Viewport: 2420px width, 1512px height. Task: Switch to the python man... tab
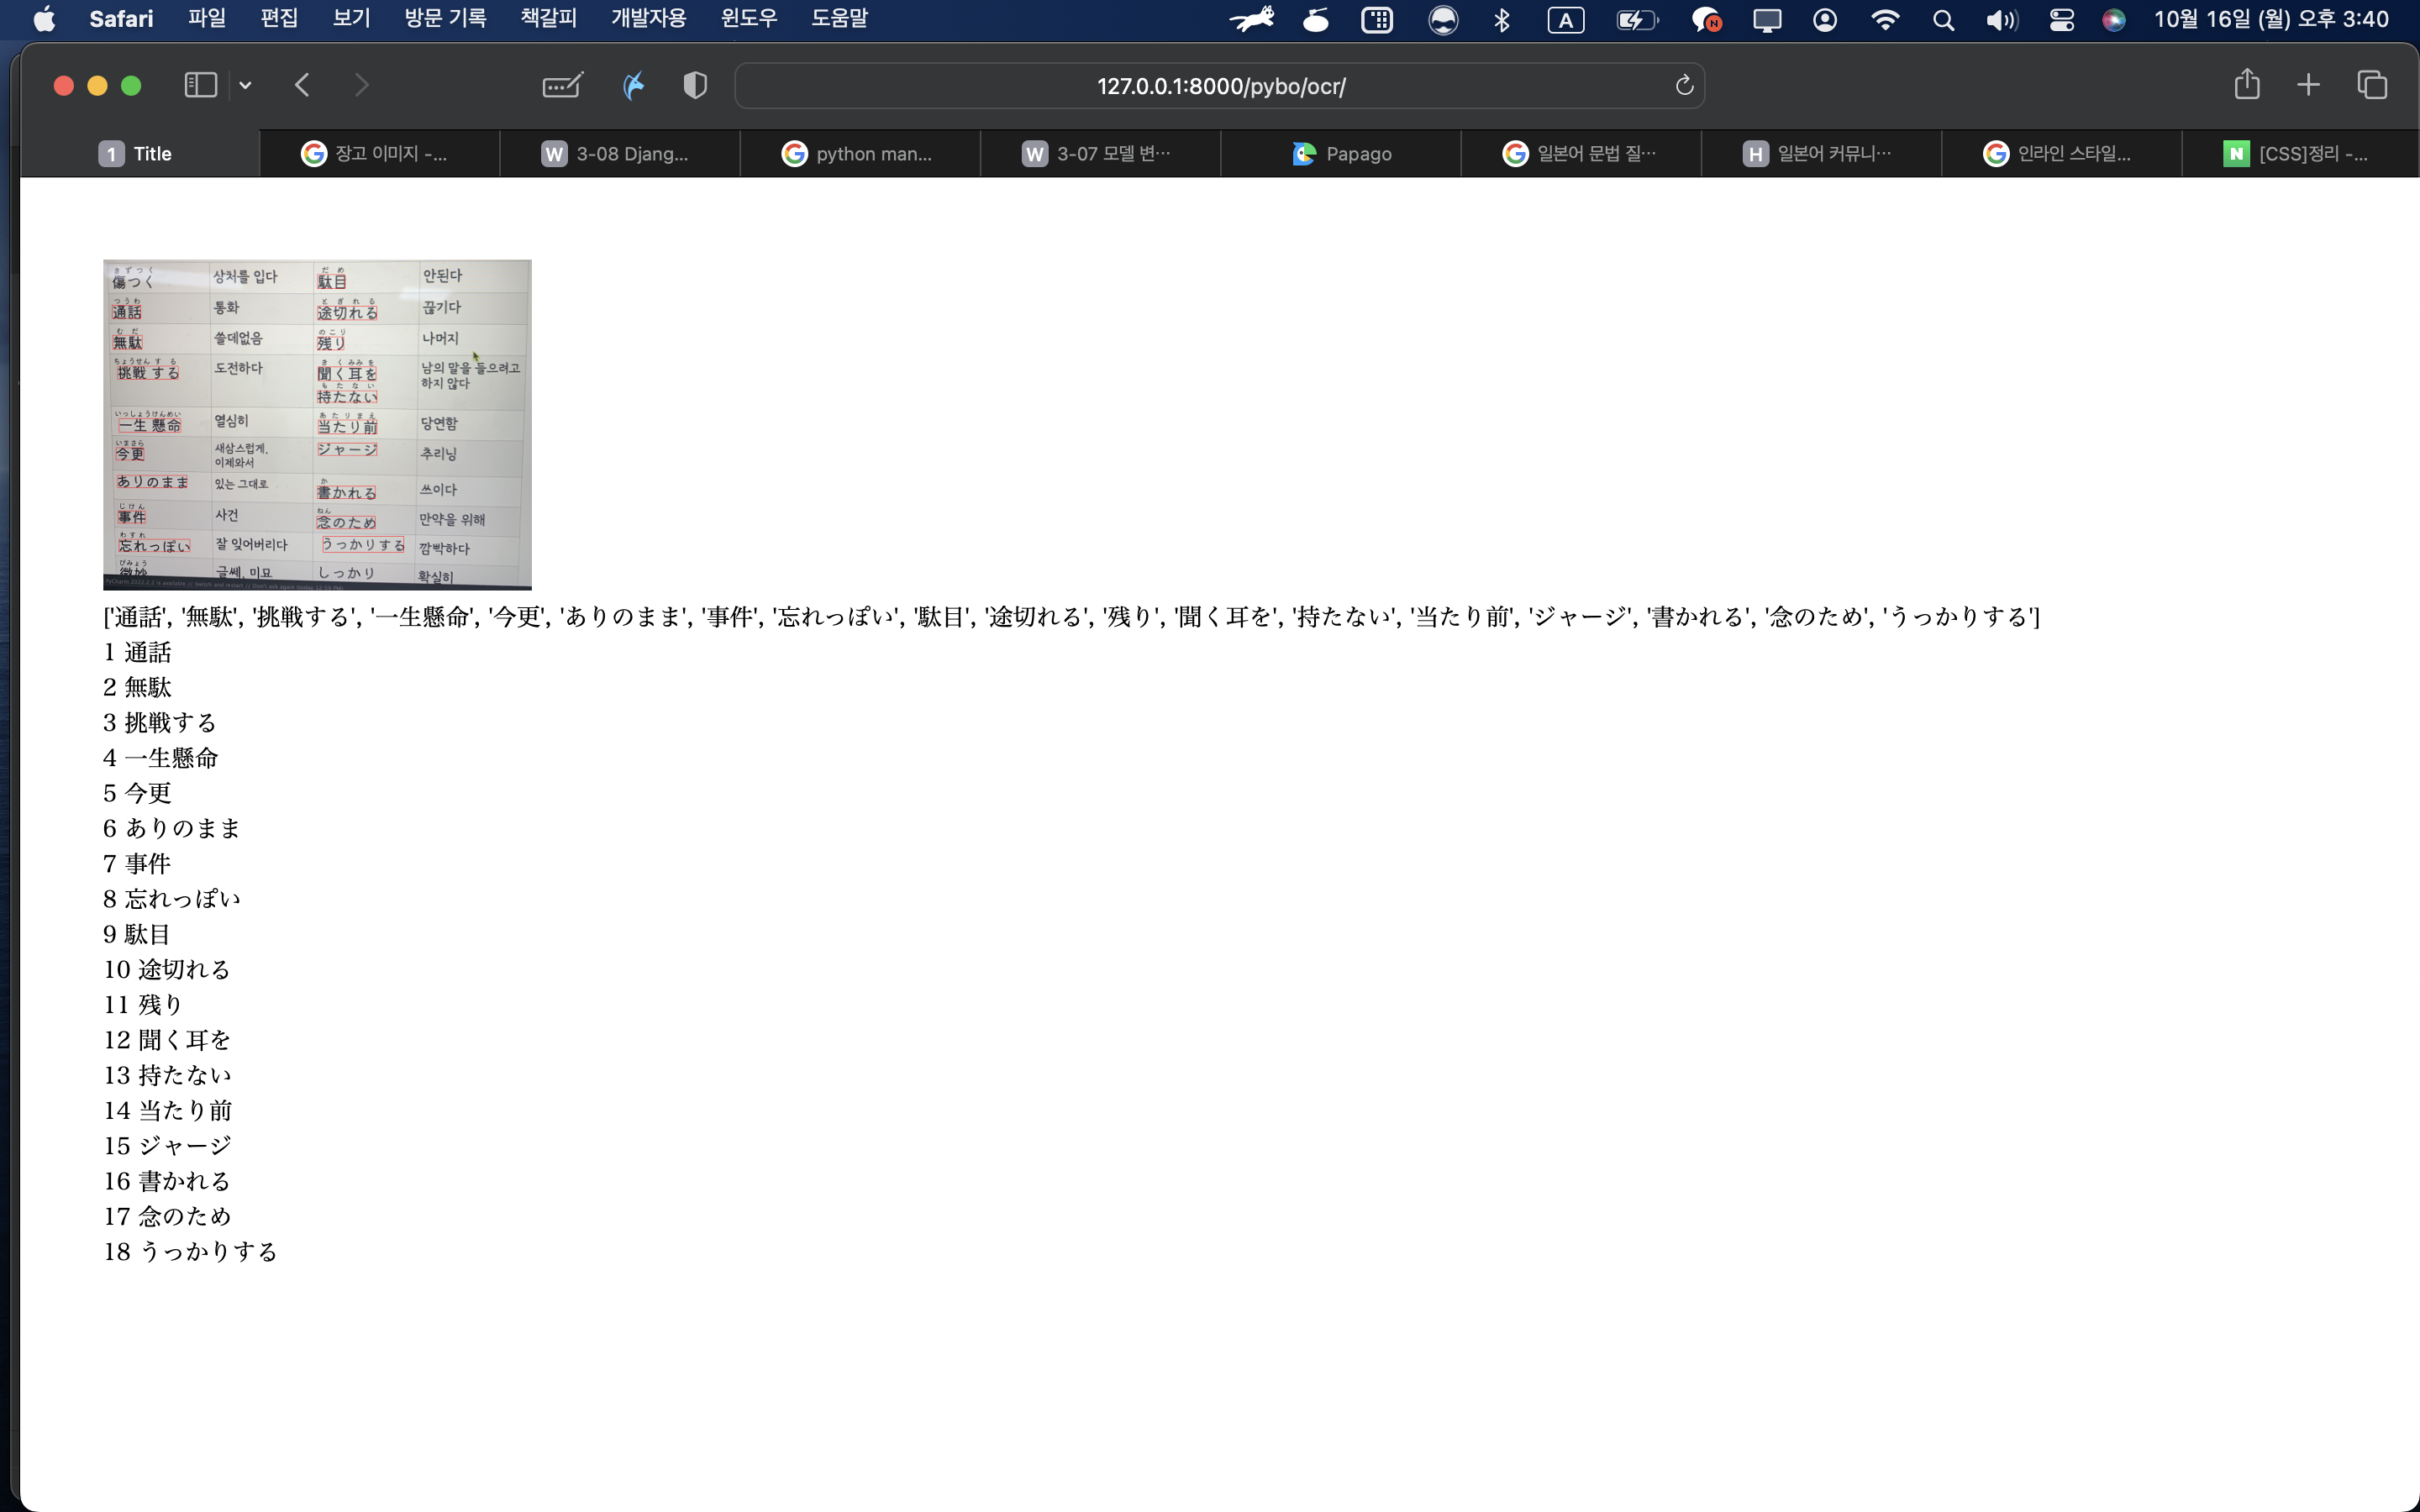pyautogui.click(x=860, y=154)
